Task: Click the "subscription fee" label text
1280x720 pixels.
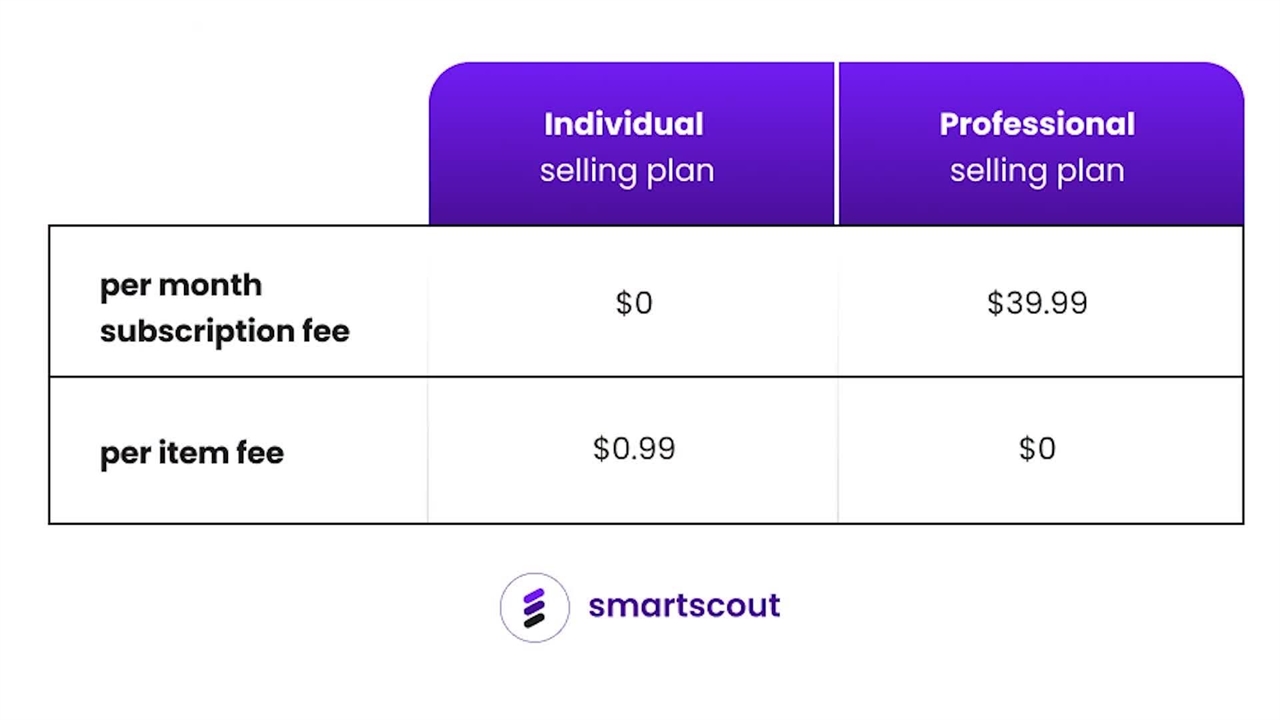Action: tap(224, 331)
